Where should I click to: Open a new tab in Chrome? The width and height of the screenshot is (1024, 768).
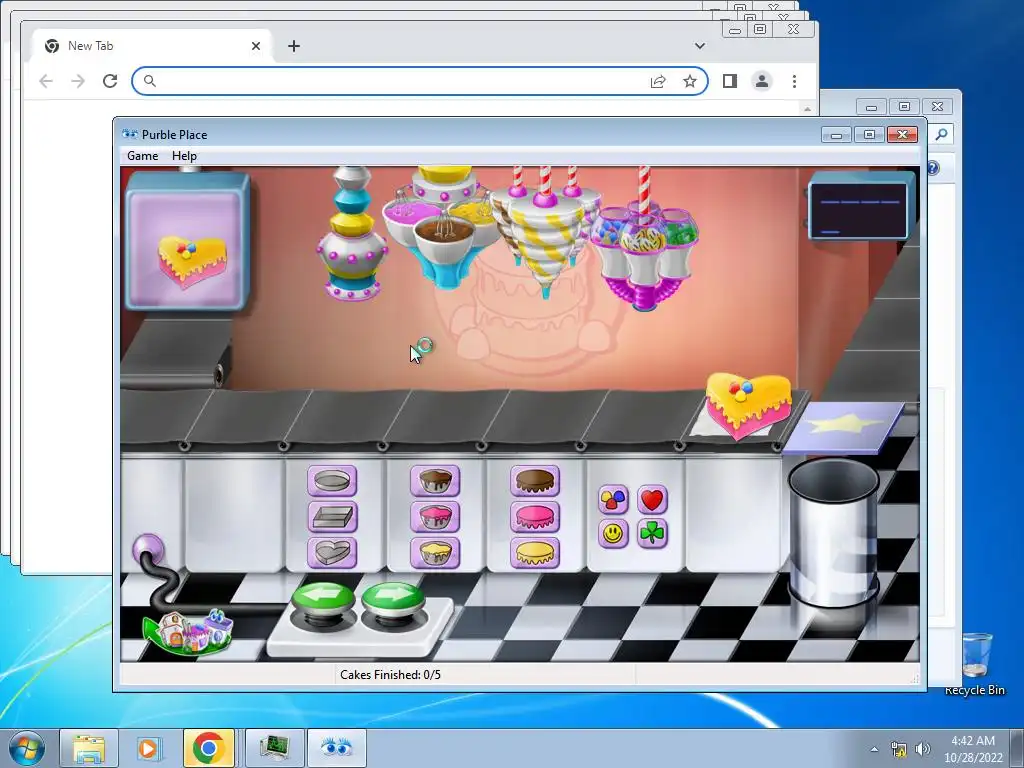click(294, 46)
